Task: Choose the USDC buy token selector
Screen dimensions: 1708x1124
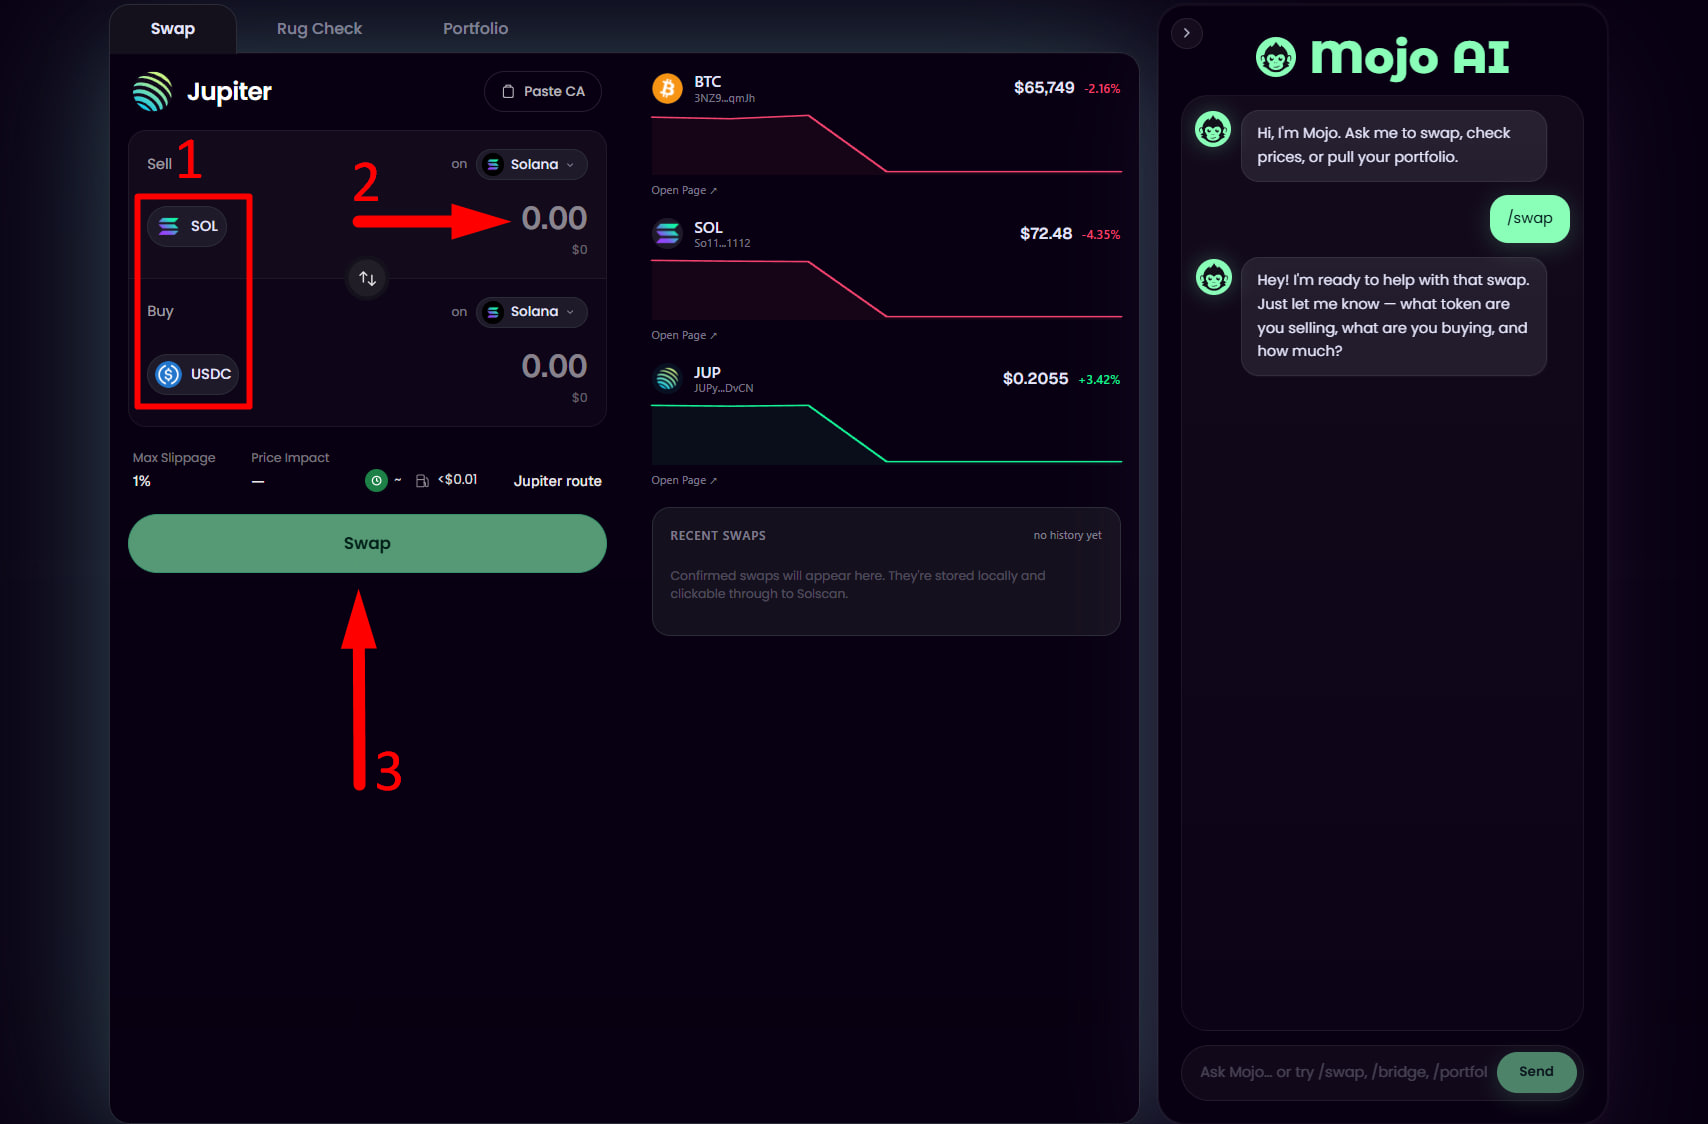Action: pyautogui.click(x=194, y=374)
